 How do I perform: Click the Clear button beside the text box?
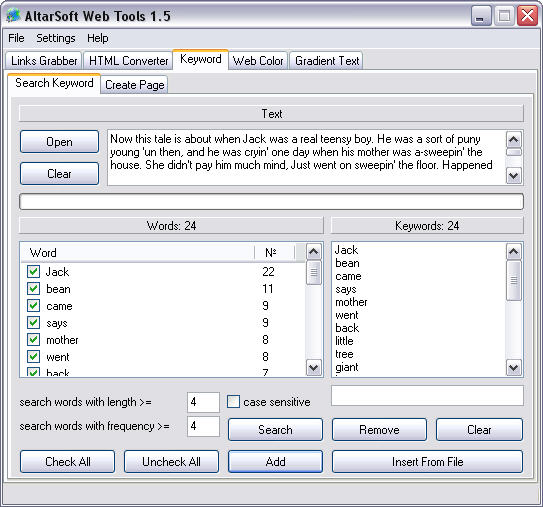(59, 174)
